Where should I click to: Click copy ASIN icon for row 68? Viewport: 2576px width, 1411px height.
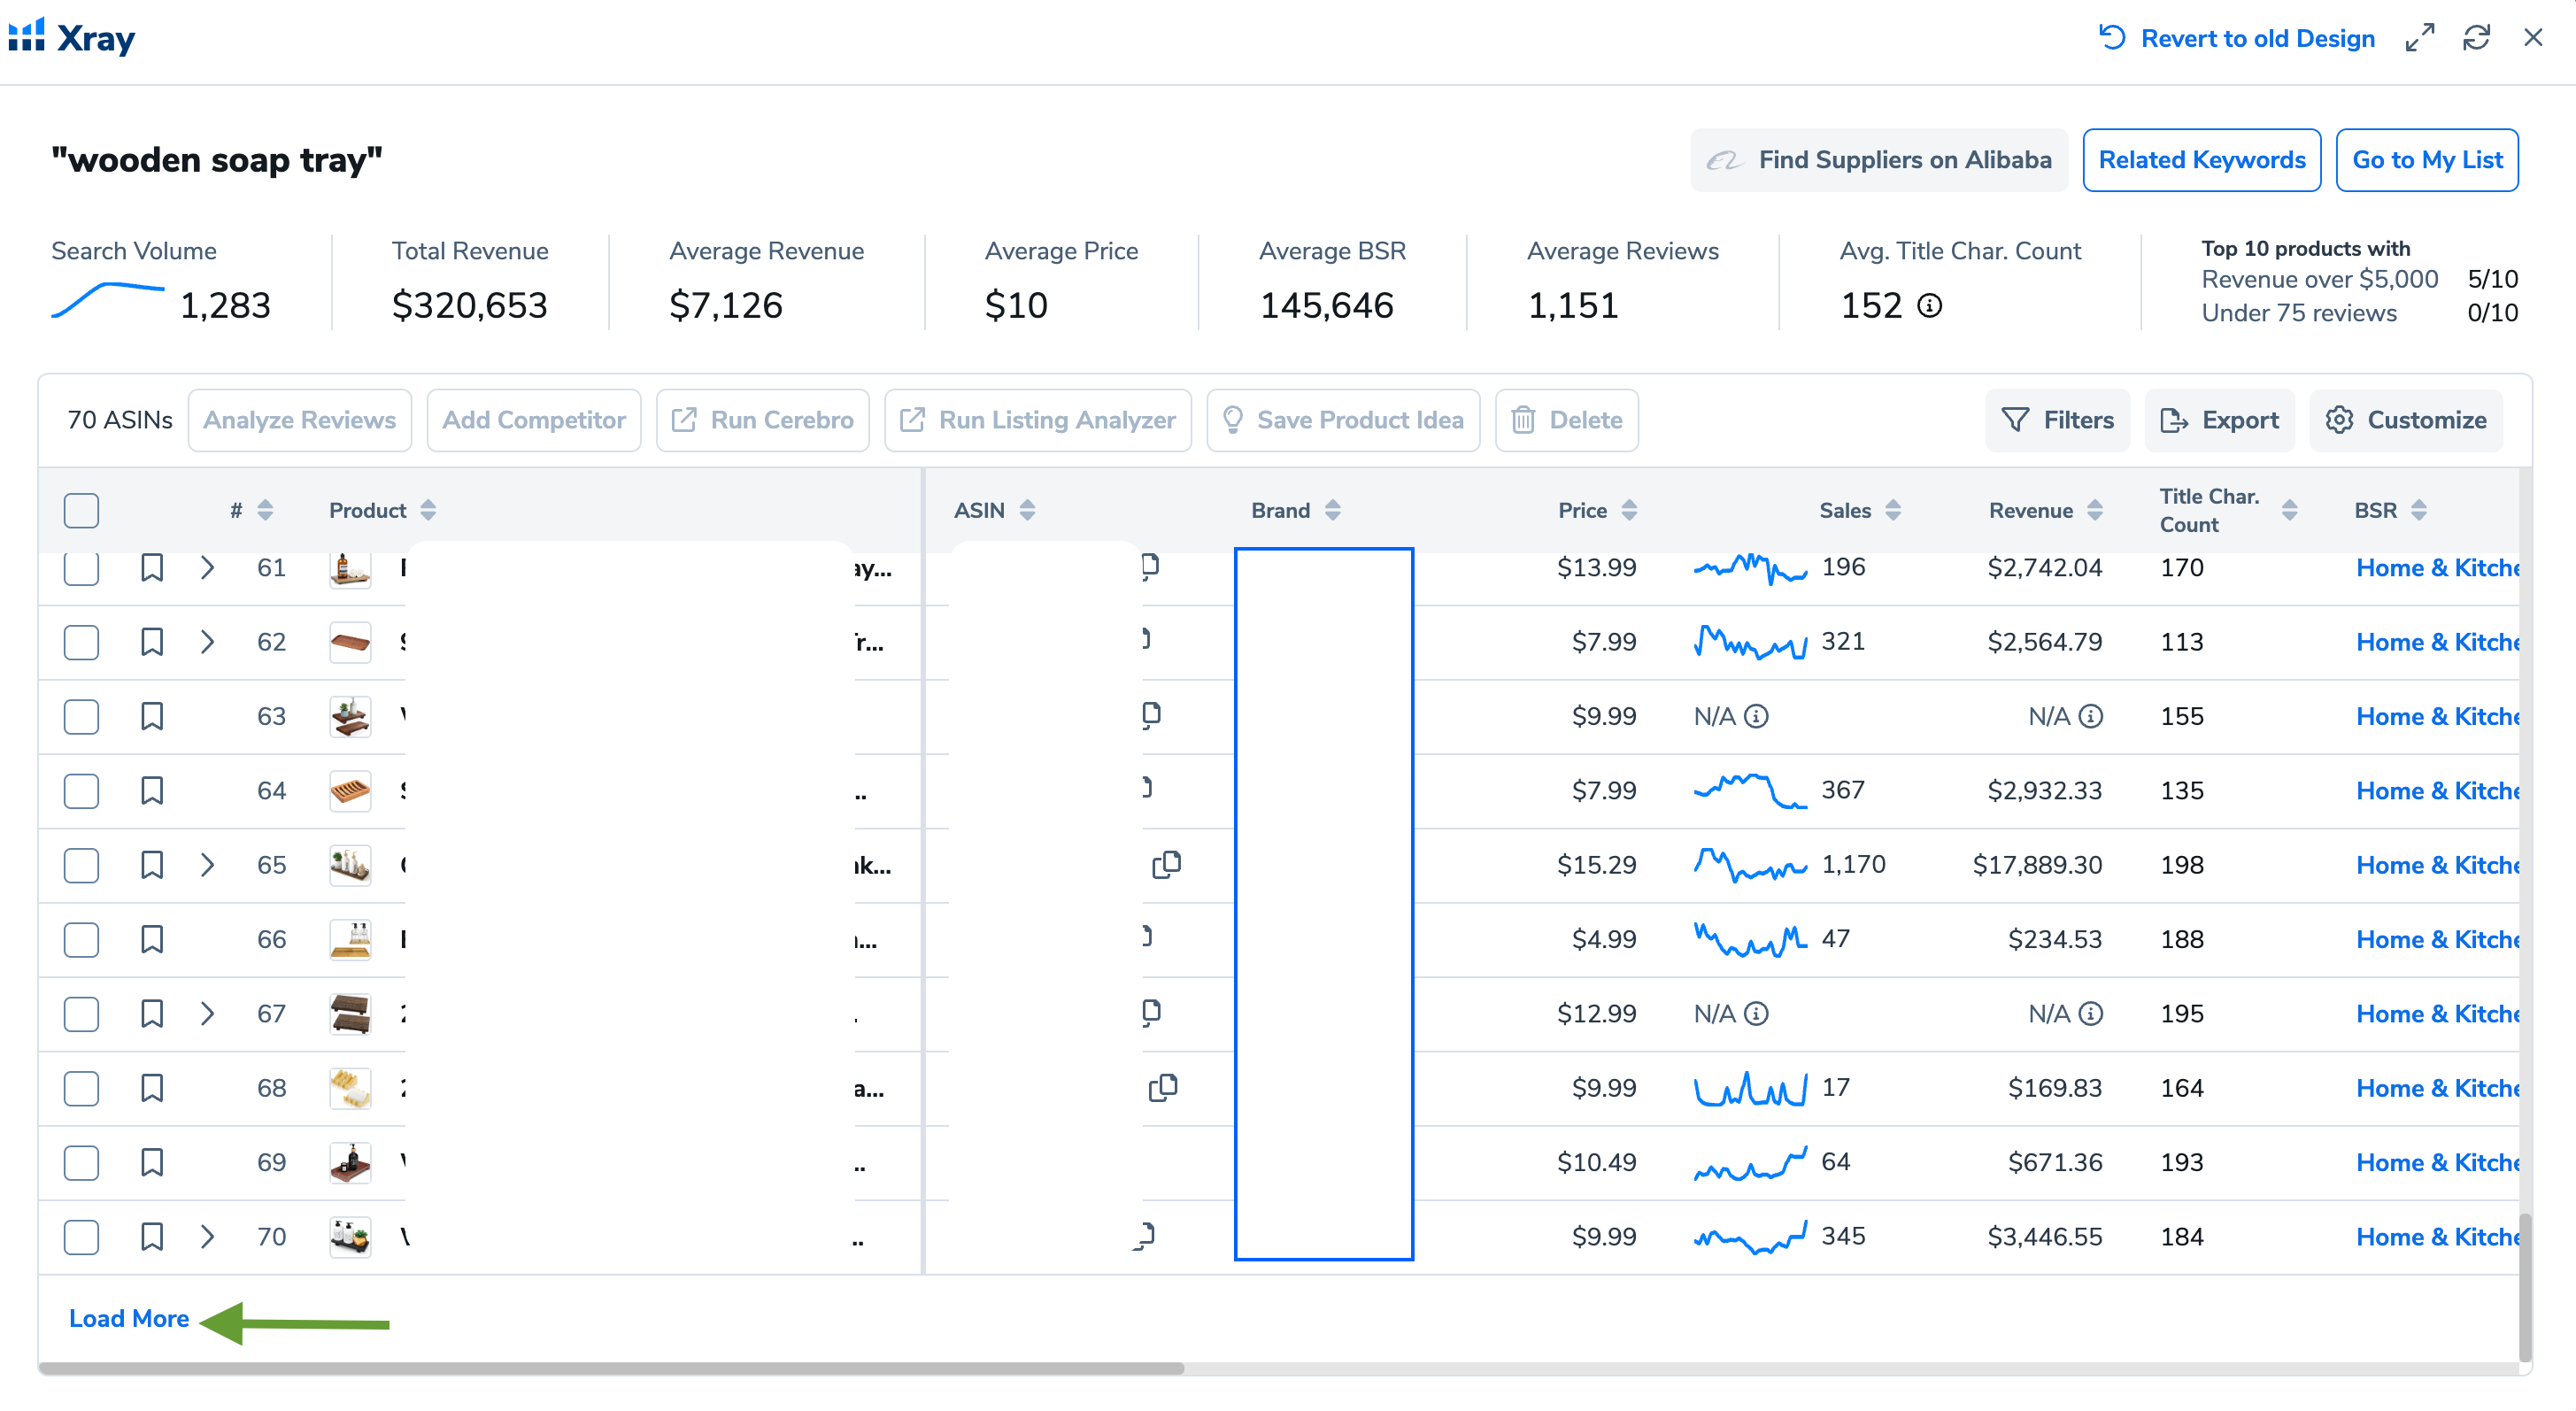click(1163, 1087)
